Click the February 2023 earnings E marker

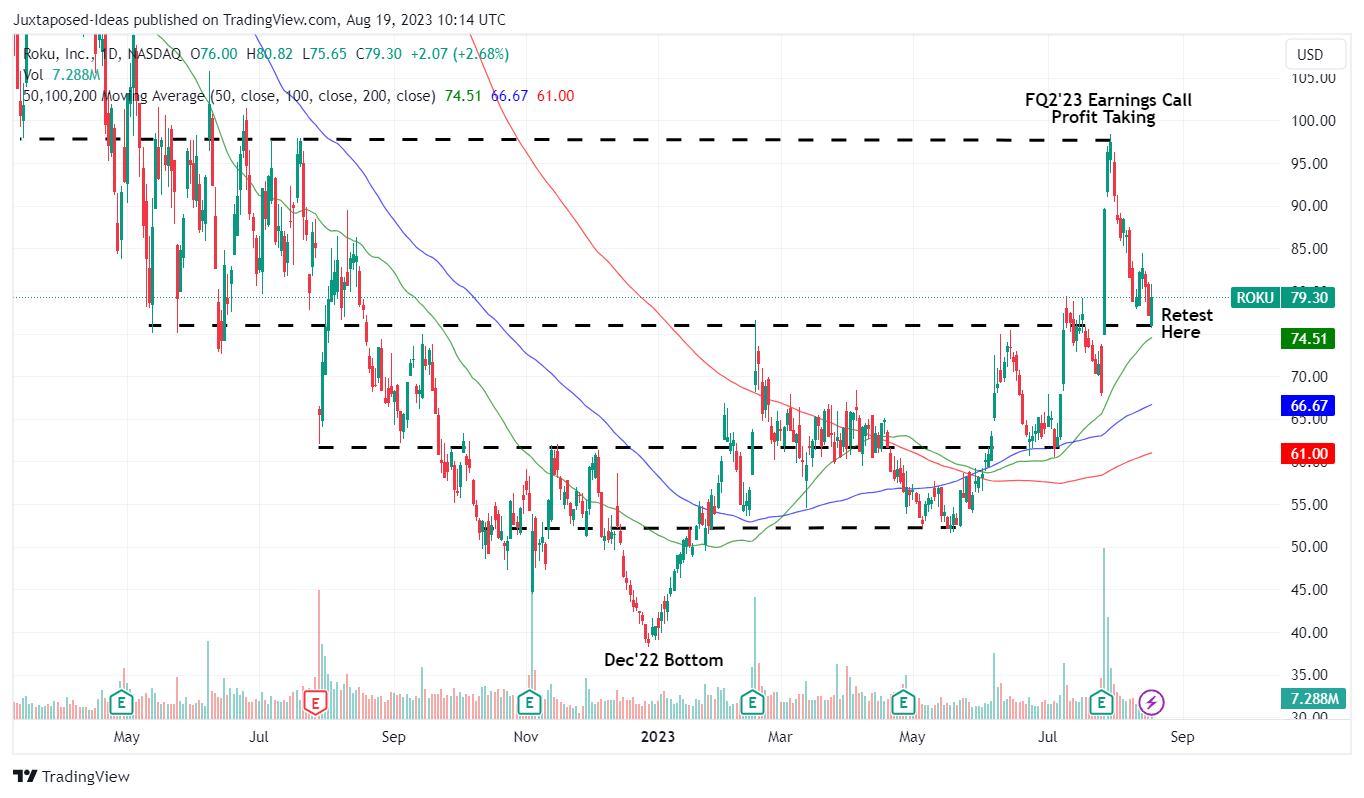pyautogui.click(x=752, y=702)
